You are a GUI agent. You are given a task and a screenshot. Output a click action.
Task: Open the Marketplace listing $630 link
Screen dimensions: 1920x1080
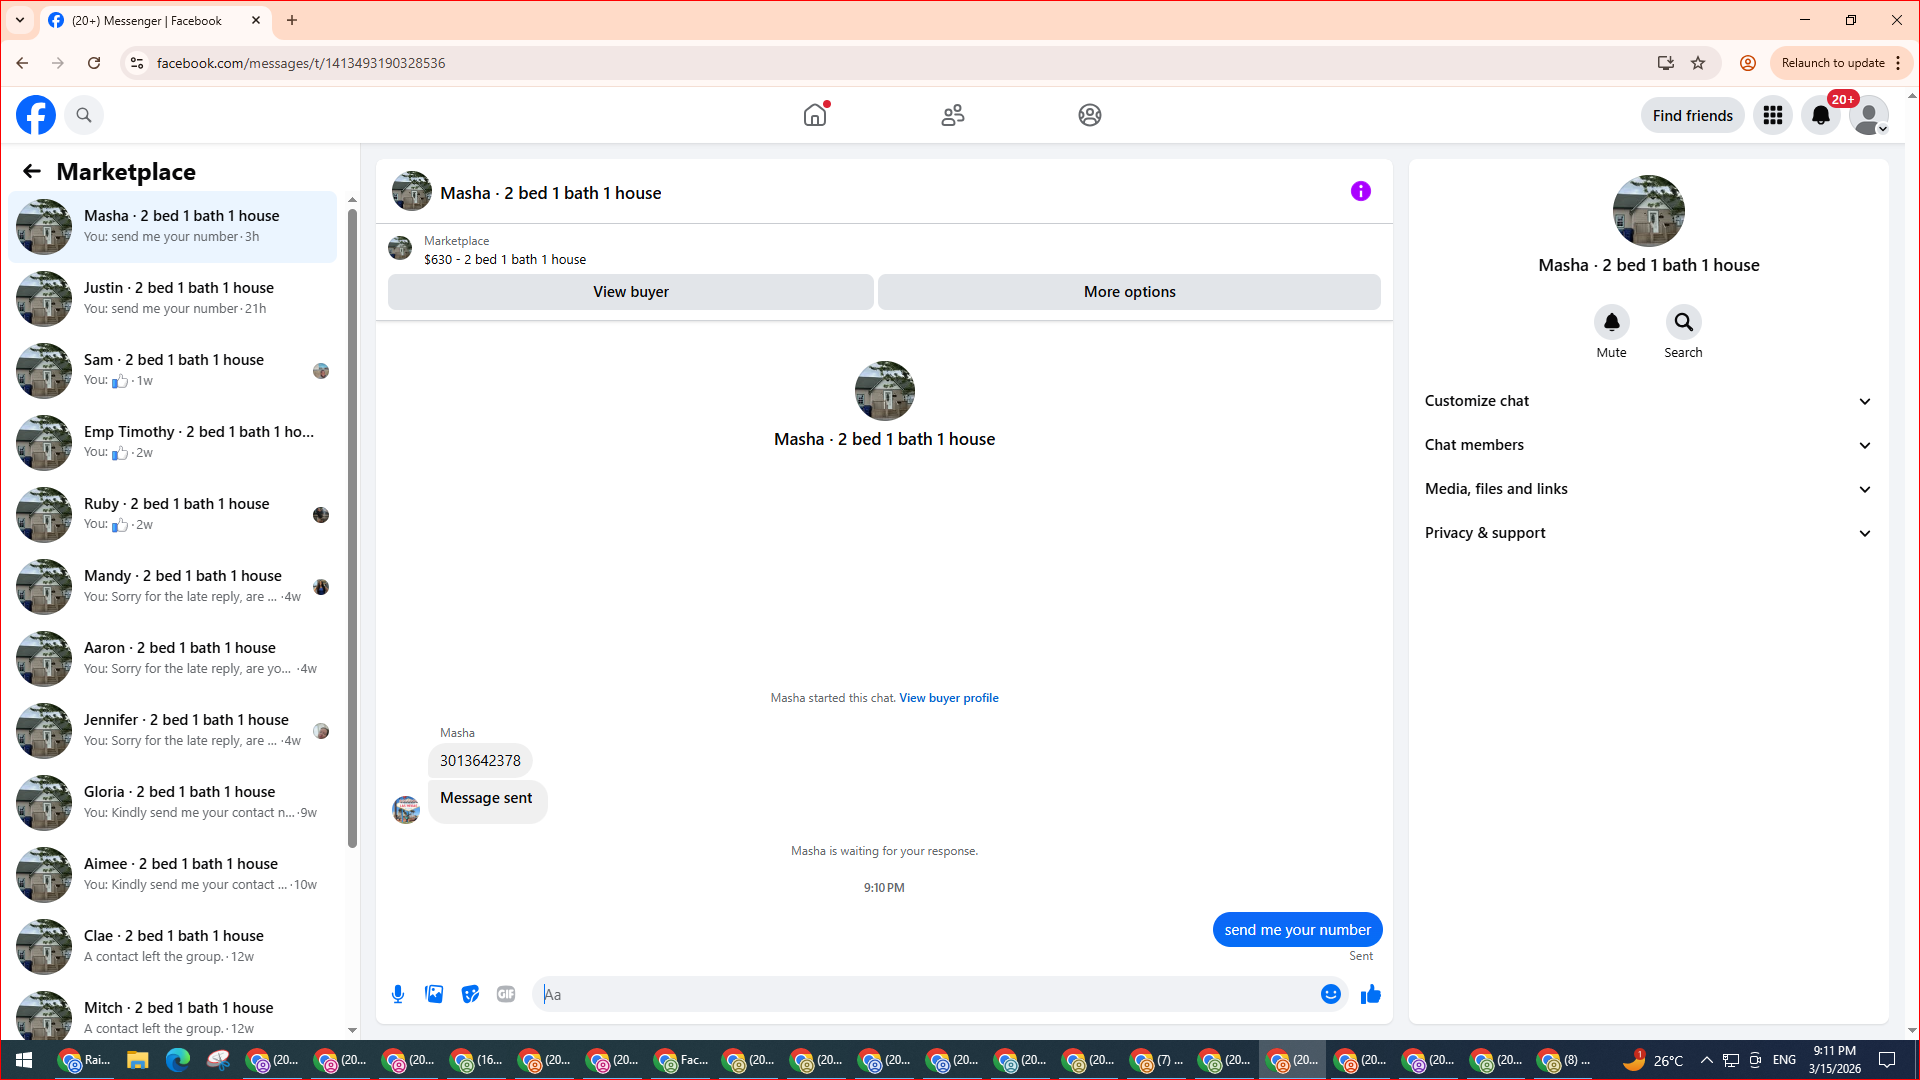click(x=505, y=259)
